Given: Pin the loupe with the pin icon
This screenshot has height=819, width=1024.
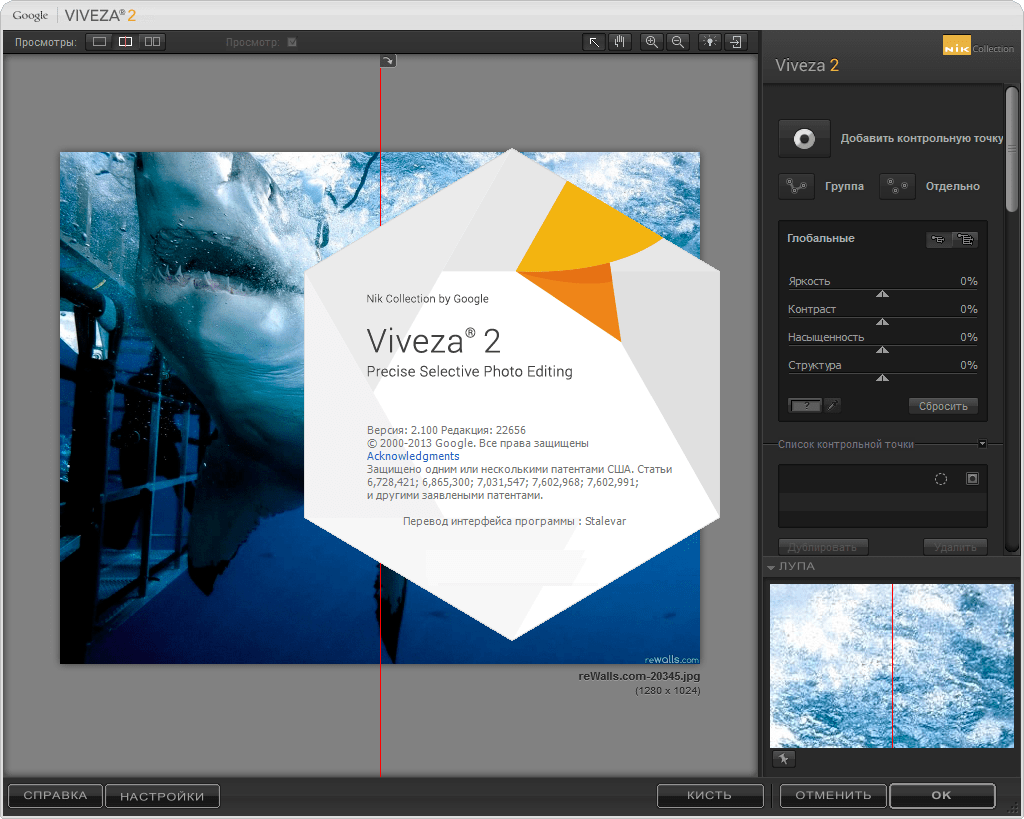Looking at the screenshot, I should [784, 759].
